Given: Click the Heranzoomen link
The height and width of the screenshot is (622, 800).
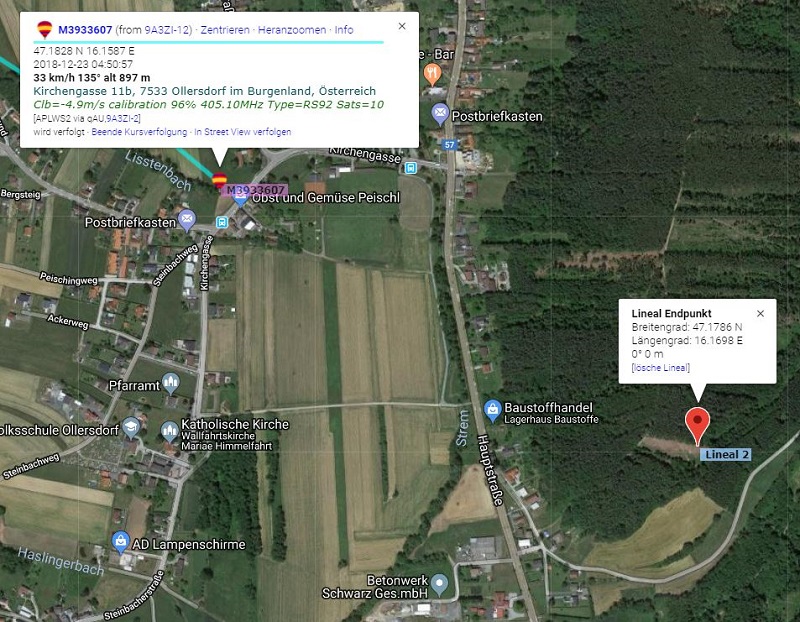Looking at the screenshot, I should click(292, 30).
